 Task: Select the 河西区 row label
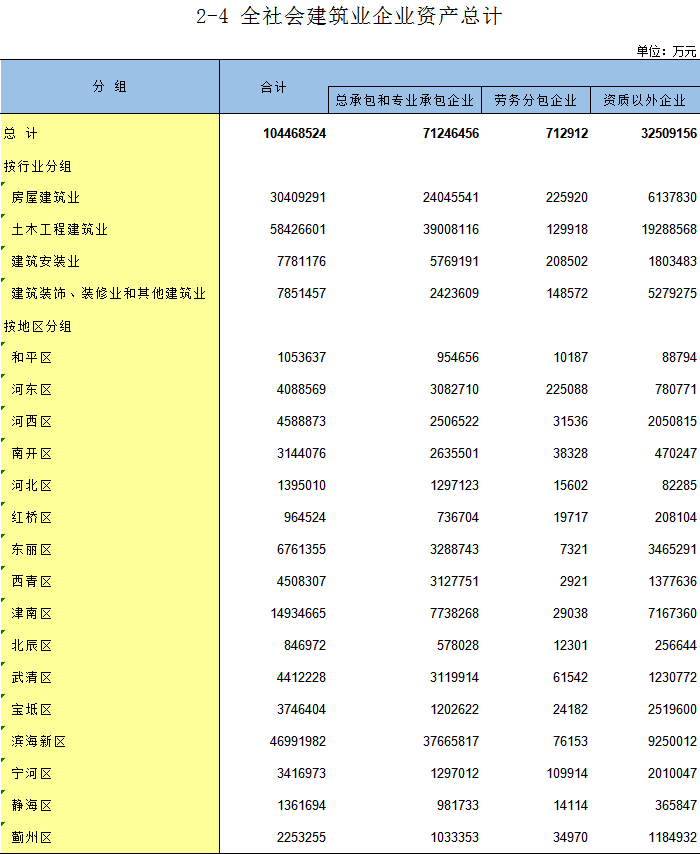point(32,422)
